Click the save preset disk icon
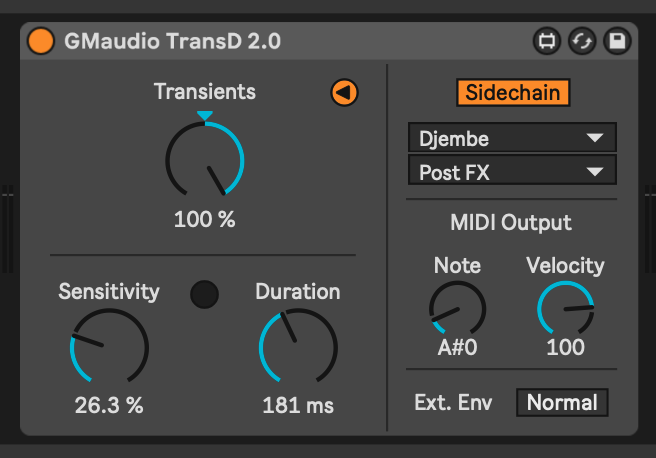The image size is (656, 458). [x=617, y=41]
